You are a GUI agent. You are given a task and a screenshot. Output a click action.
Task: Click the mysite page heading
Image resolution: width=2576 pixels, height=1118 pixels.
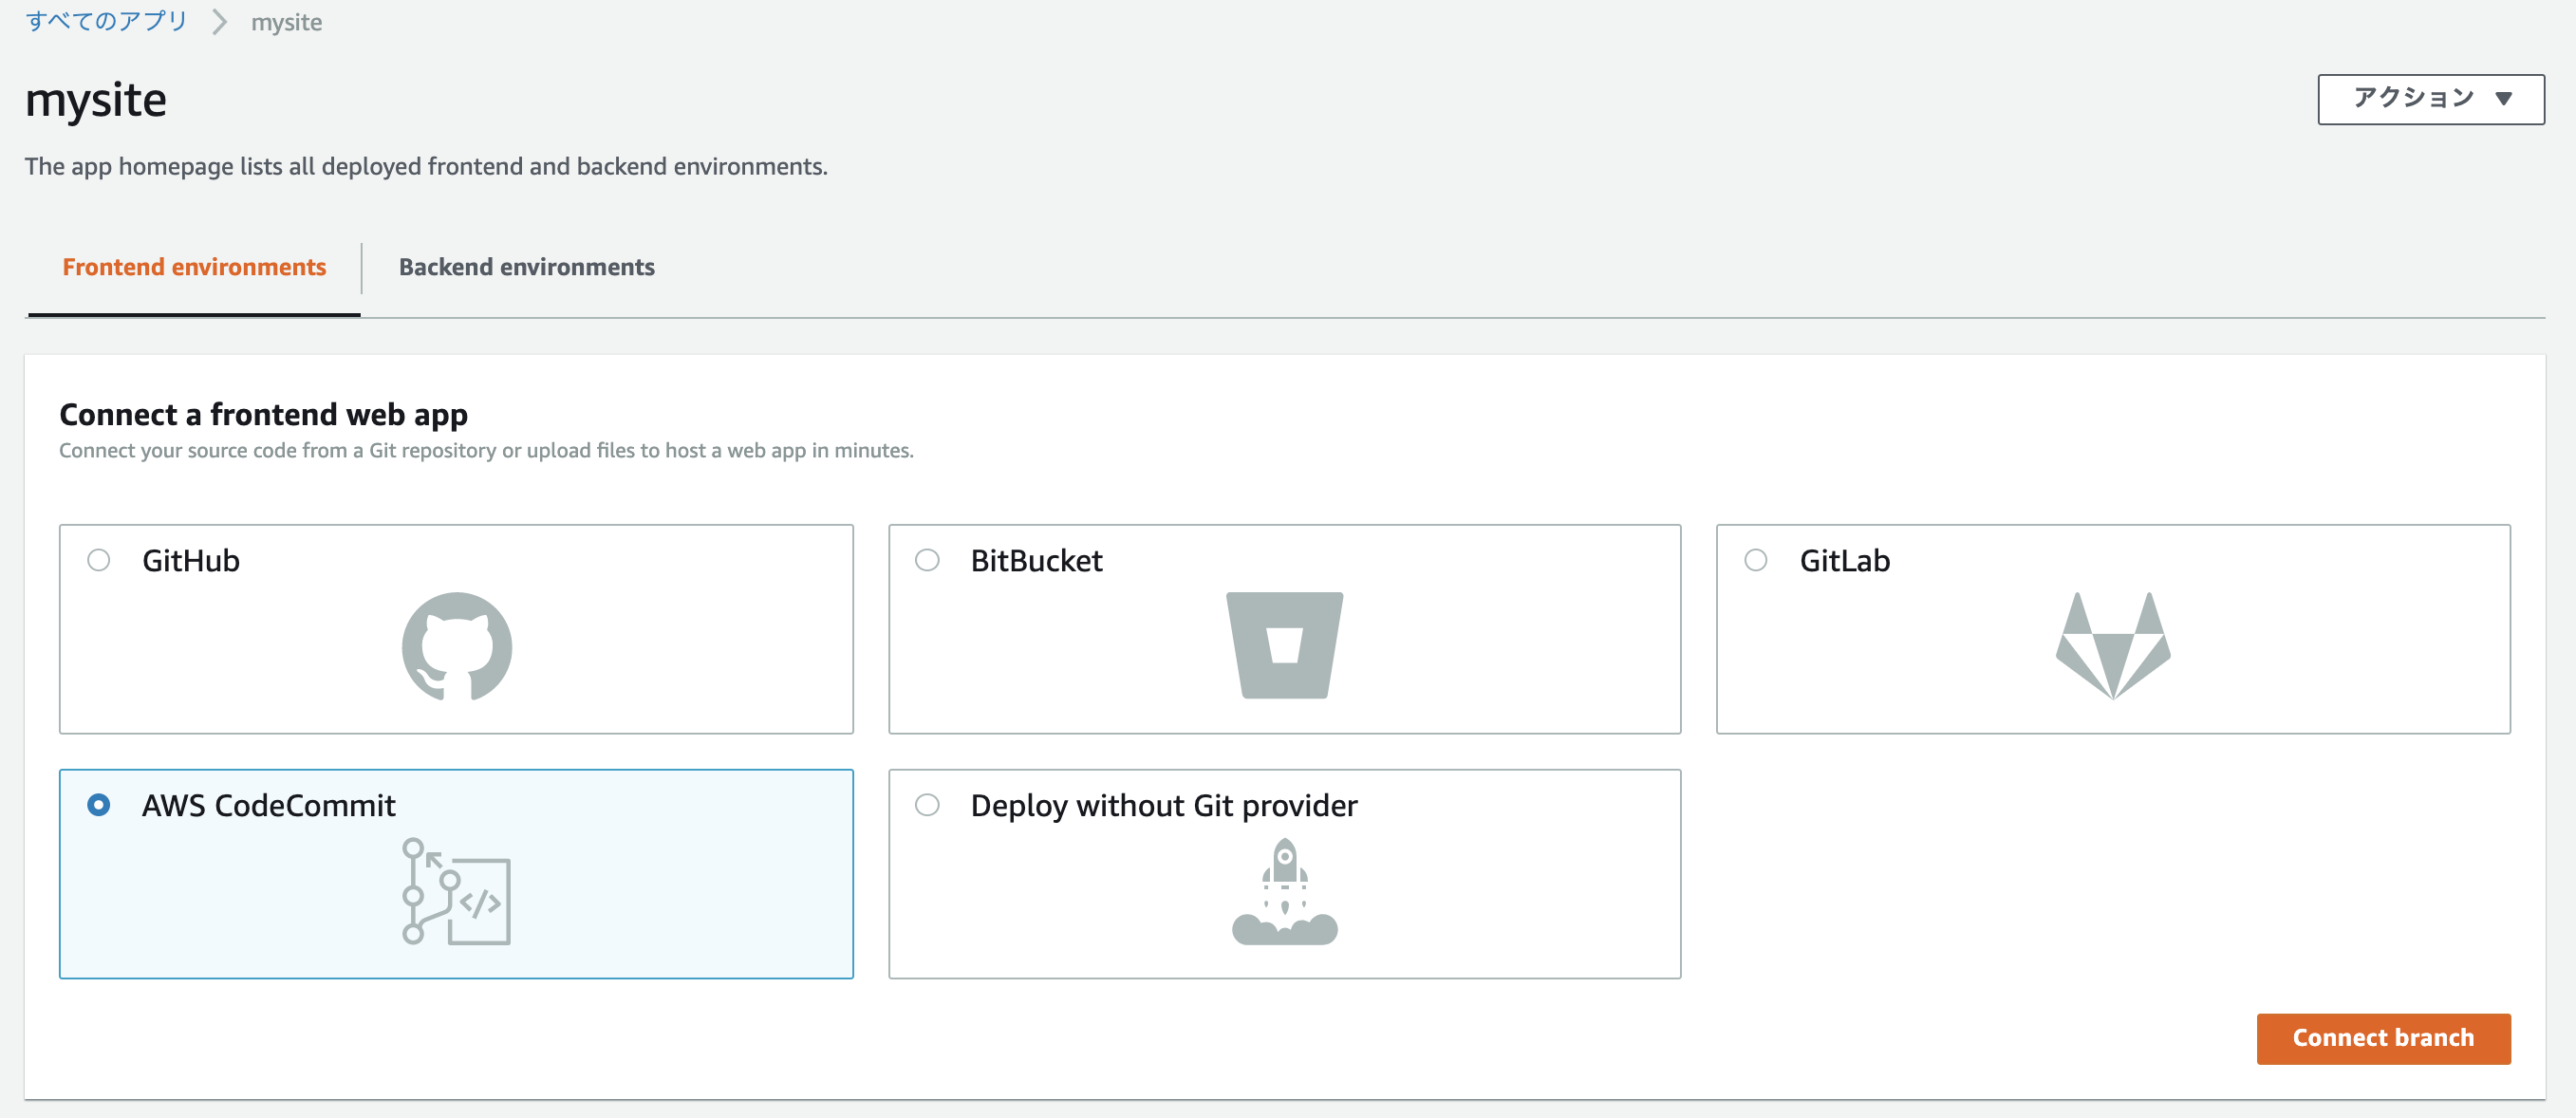[x=96, y=100]
